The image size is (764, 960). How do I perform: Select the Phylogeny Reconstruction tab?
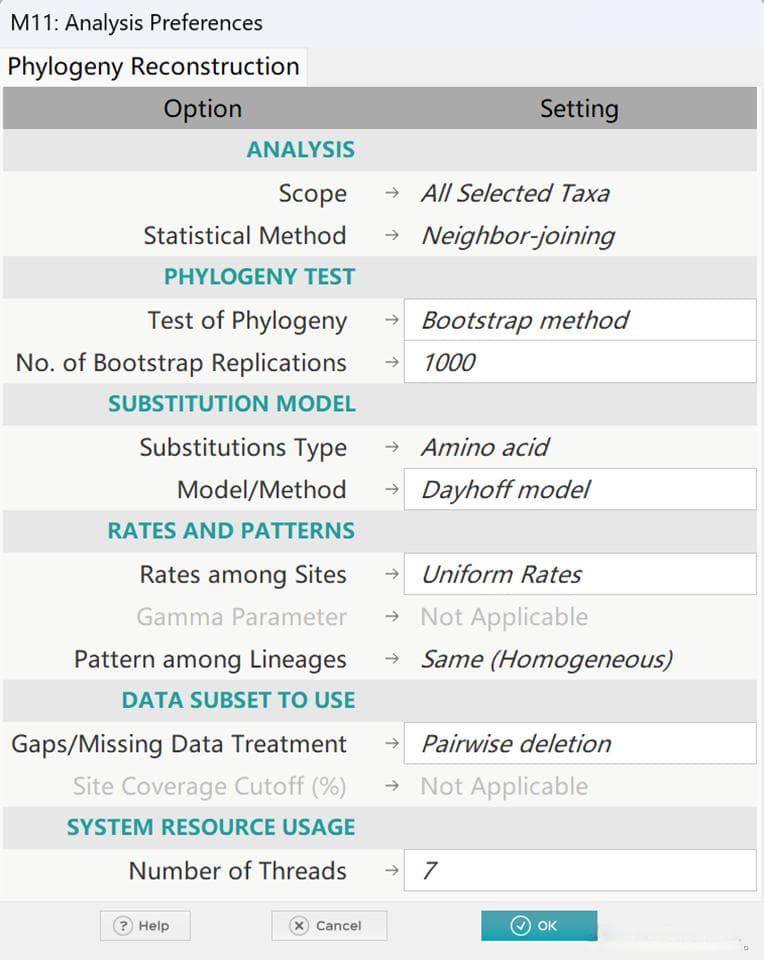pos(154,66)
